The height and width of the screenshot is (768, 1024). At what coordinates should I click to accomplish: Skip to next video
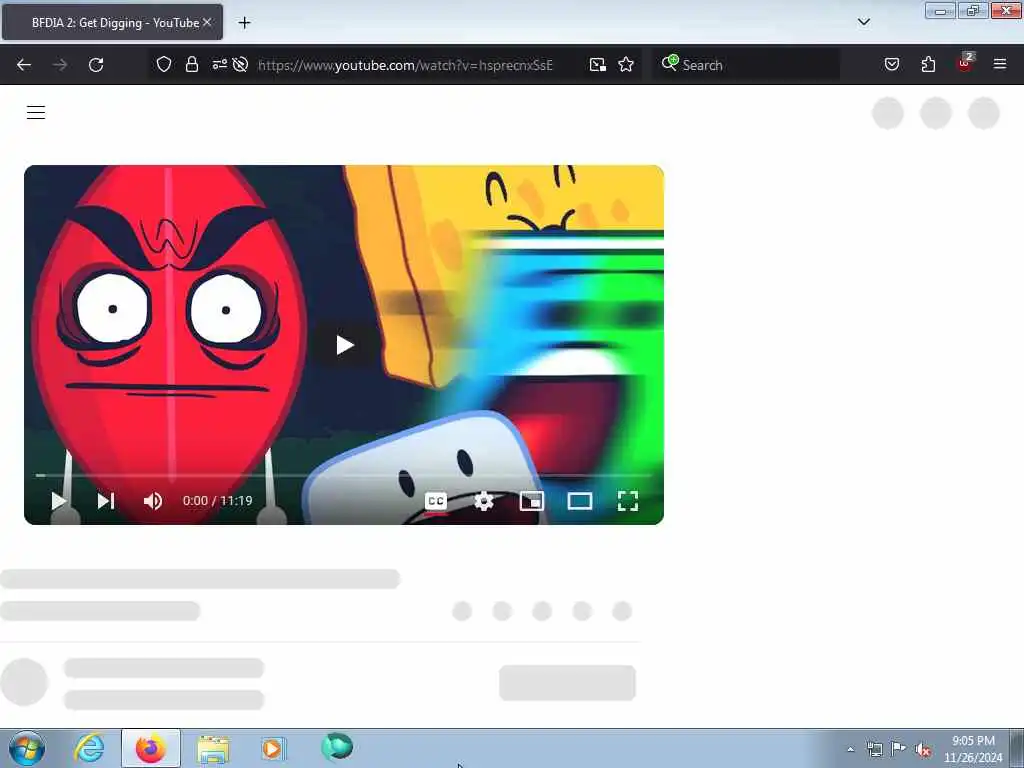pos(106,501)
